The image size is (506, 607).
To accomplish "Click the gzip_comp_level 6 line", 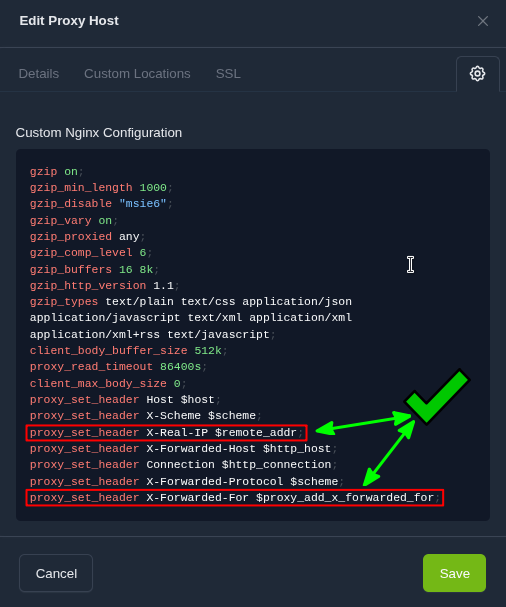I will [91, 253].
